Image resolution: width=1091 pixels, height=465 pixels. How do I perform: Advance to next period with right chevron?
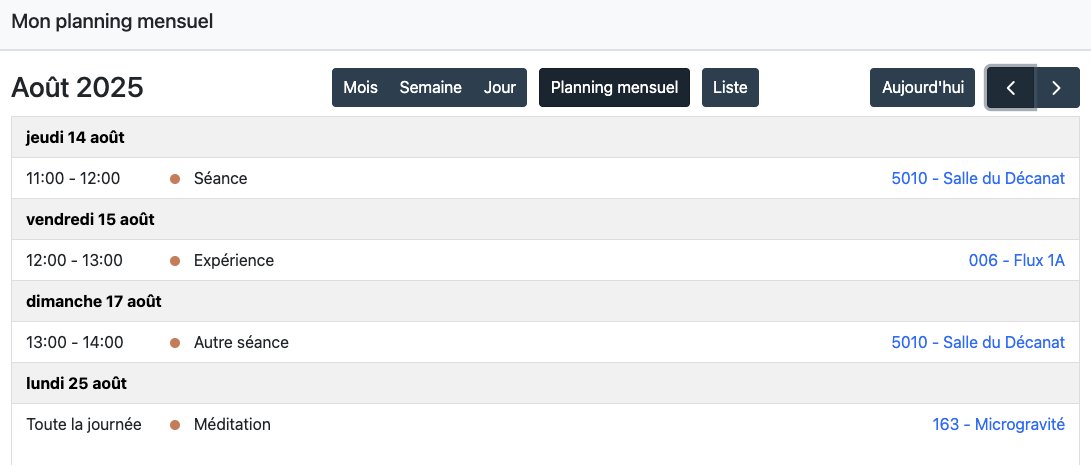coord(1057,88)
